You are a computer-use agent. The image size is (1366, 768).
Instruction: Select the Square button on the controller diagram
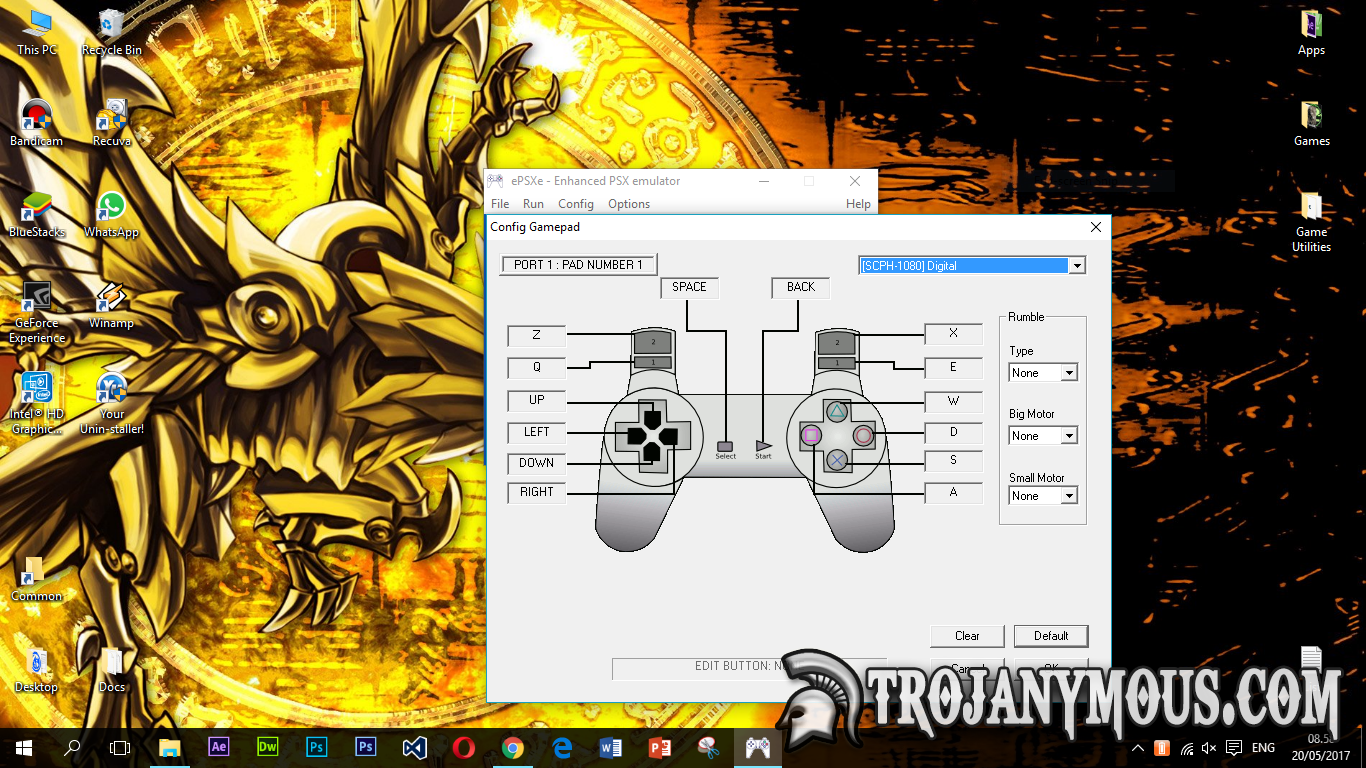[810, 435]
